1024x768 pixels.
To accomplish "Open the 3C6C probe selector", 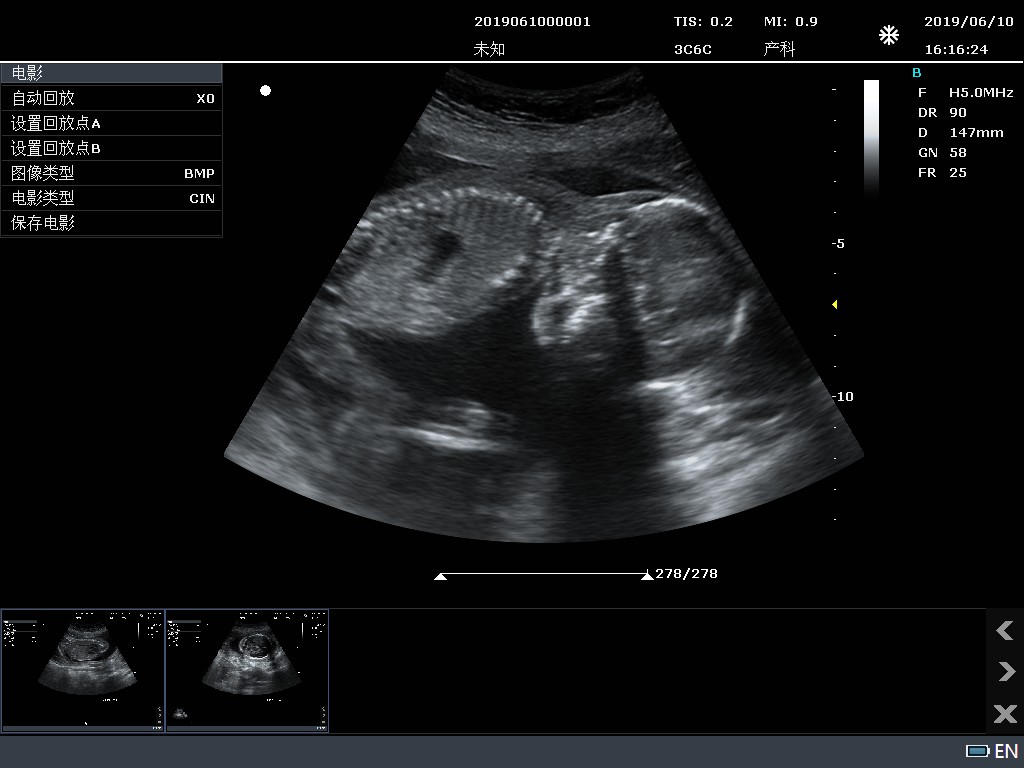I will [693, 48].
